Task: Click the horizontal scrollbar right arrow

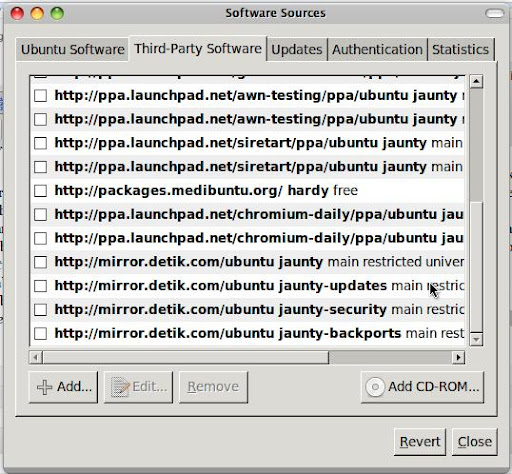Action: (x=458, y=357)
